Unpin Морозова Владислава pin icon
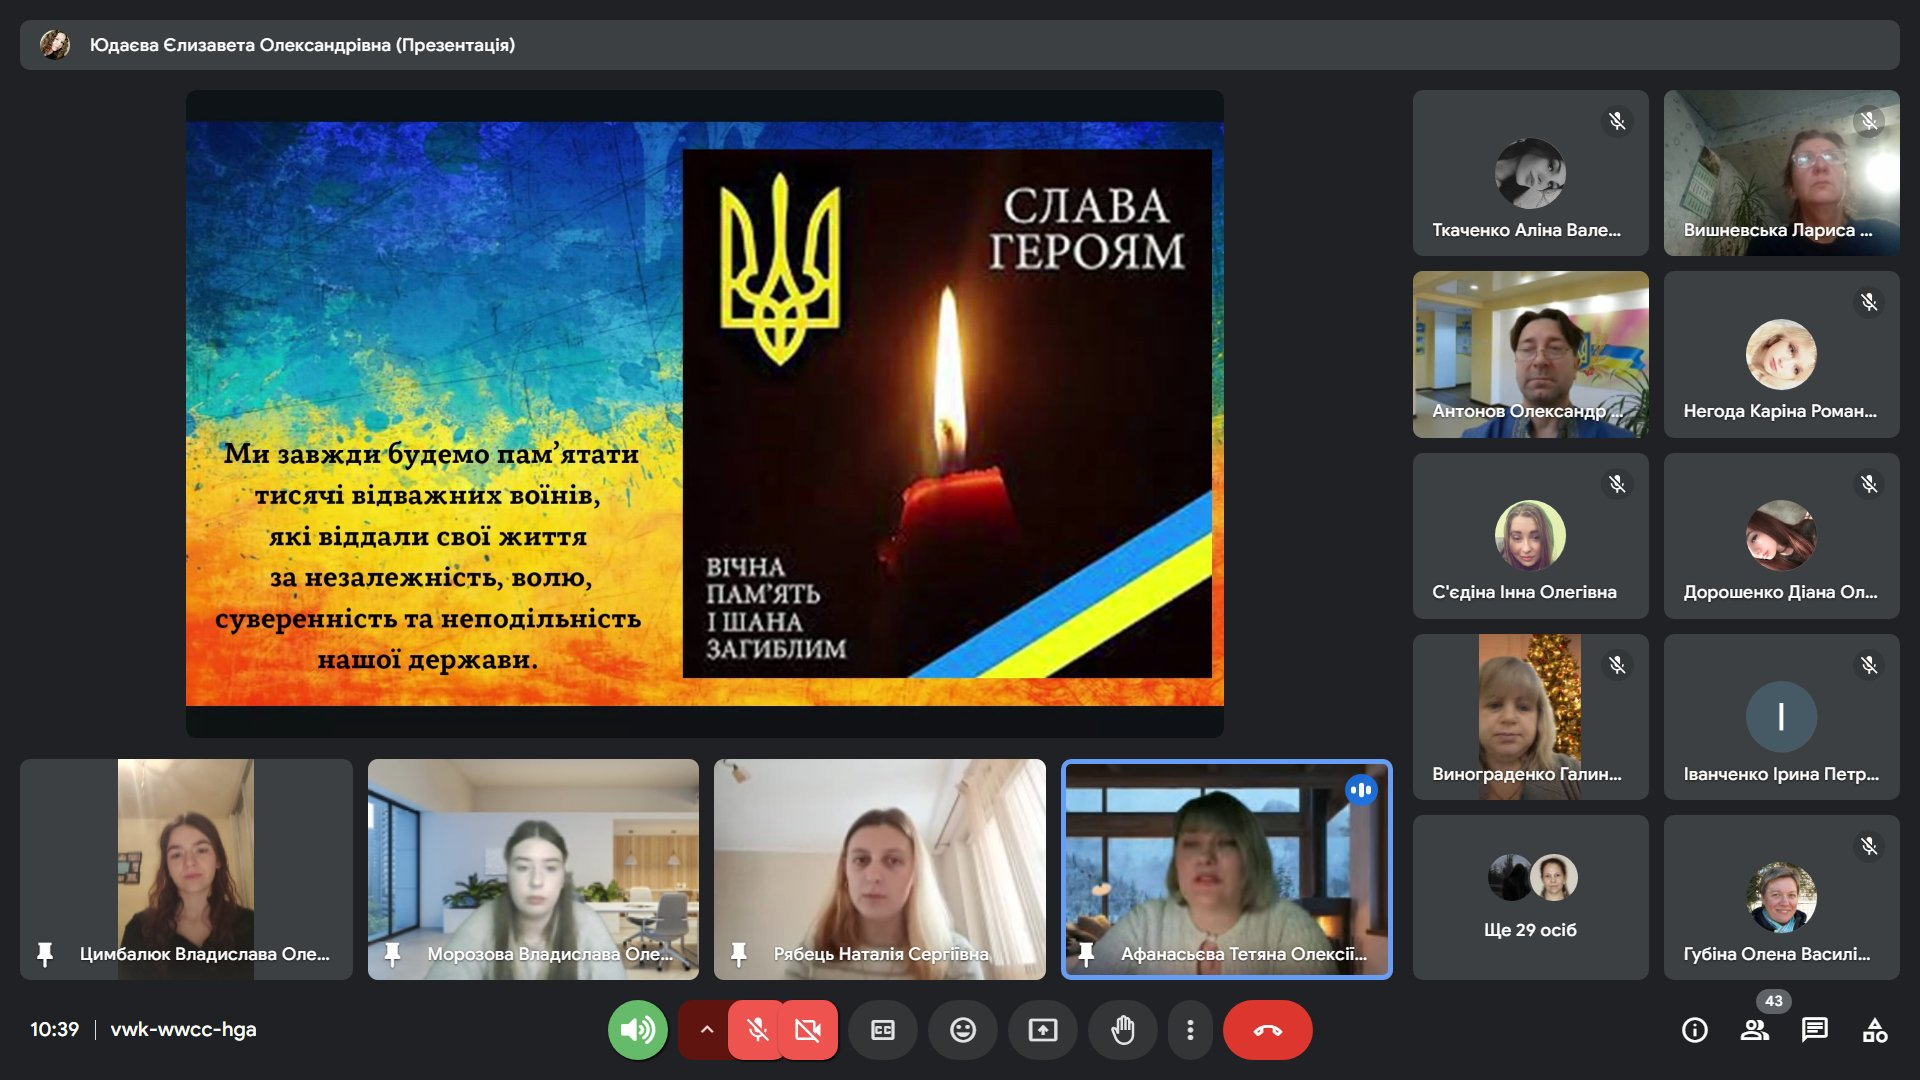 point(393,954)
